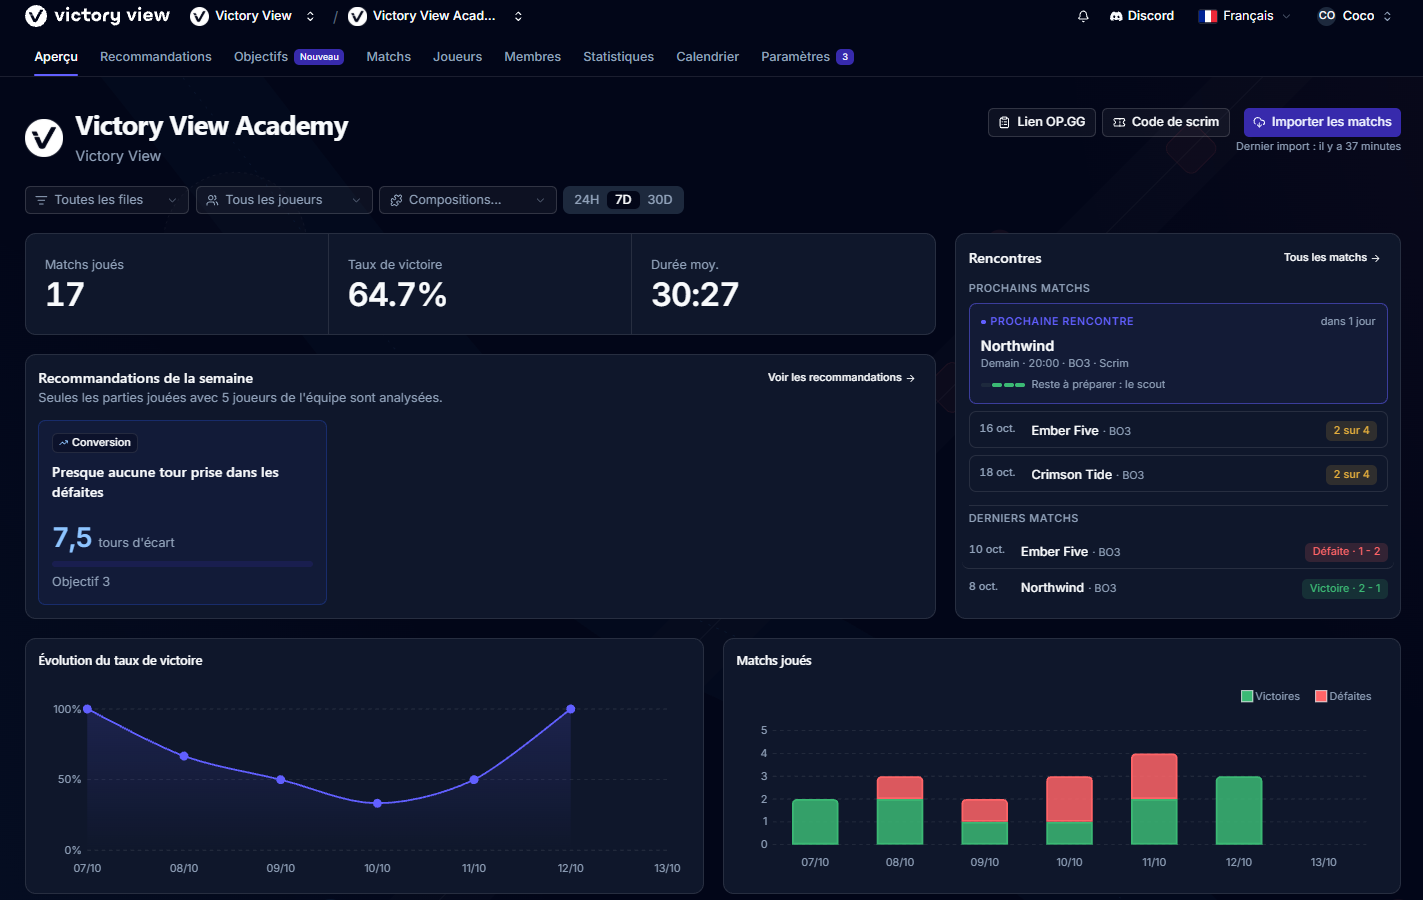Open the Discord link
This screenshot has height=900, width=1423.
click(1142, 16)
